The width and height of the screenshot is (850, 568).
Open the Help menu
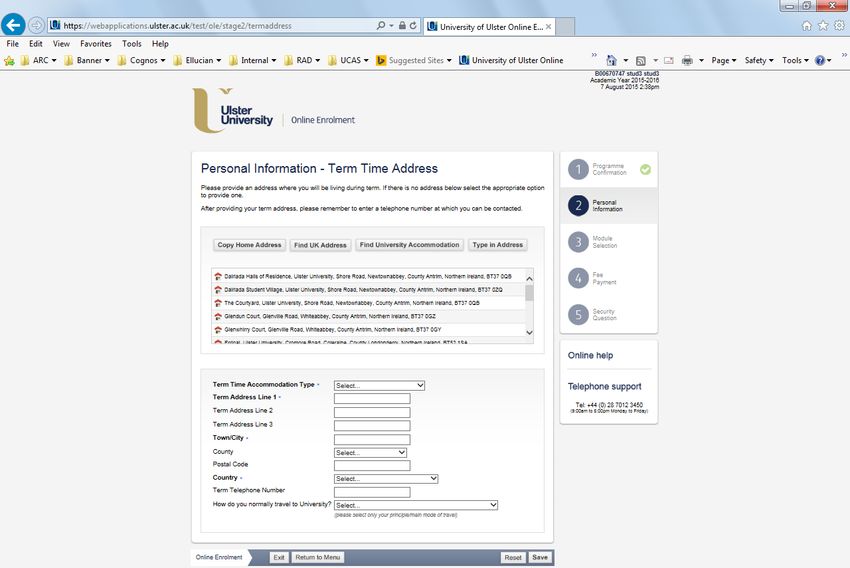[x=160, y=44]
